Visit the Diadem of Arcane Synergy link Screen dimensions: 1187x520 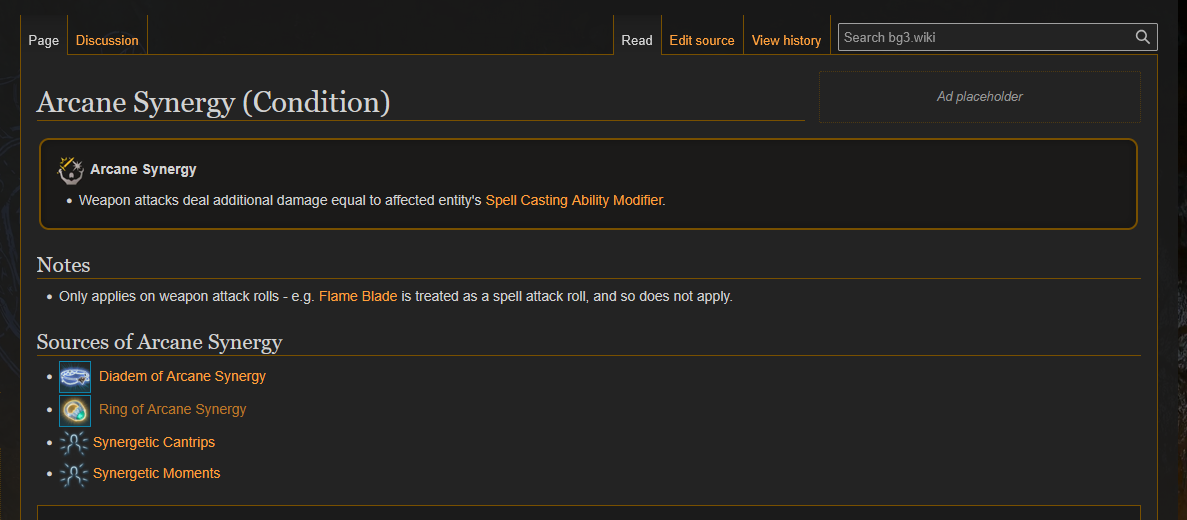tap(182, 376)
